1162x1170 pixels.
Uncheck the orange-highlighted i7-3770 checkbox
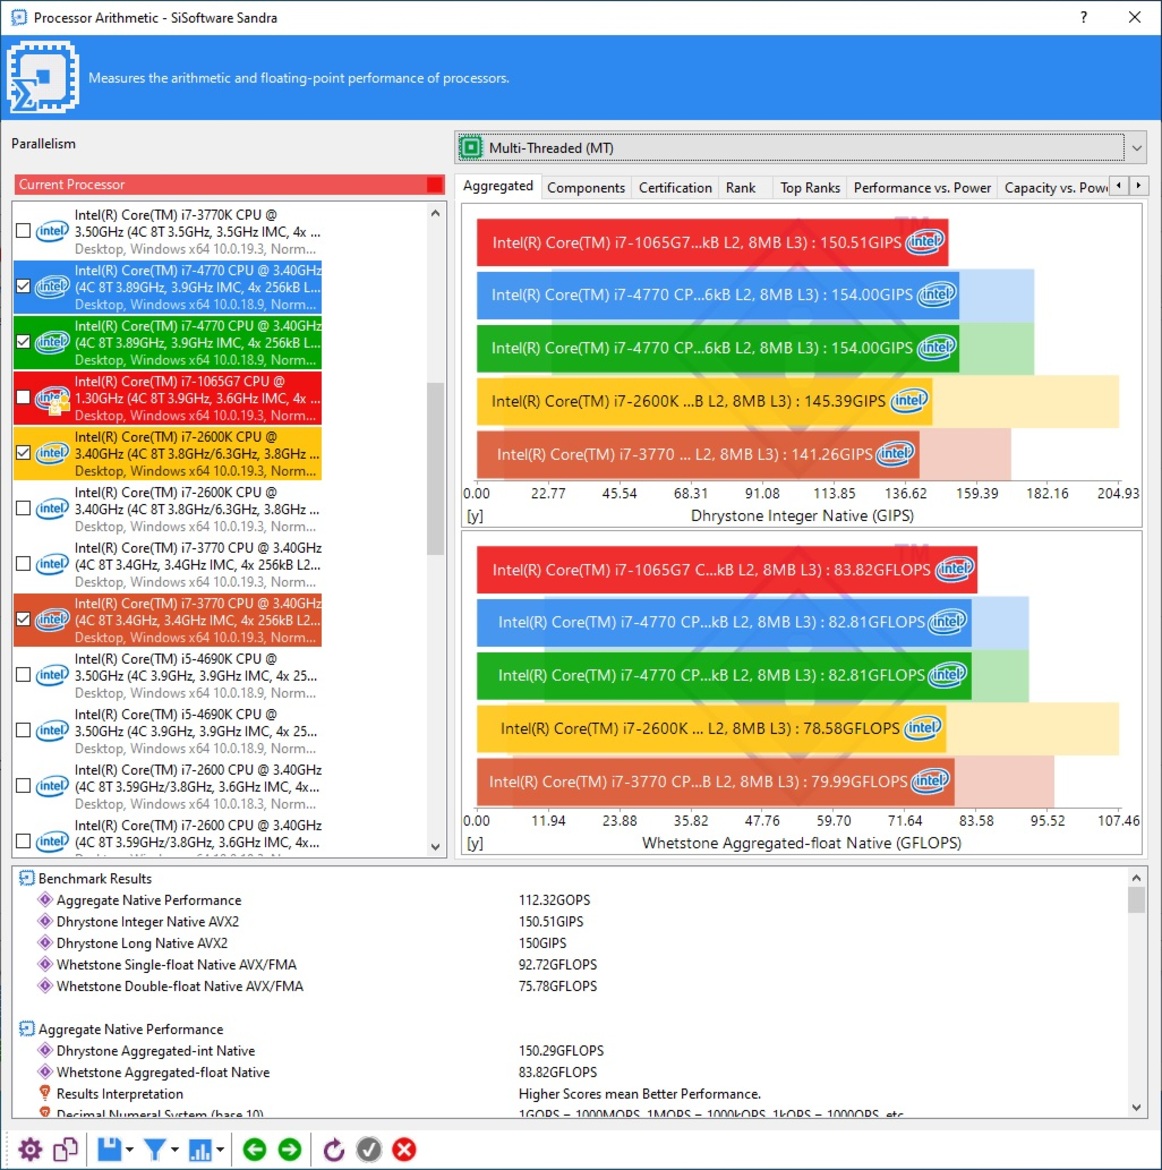(x=23, y=619)
